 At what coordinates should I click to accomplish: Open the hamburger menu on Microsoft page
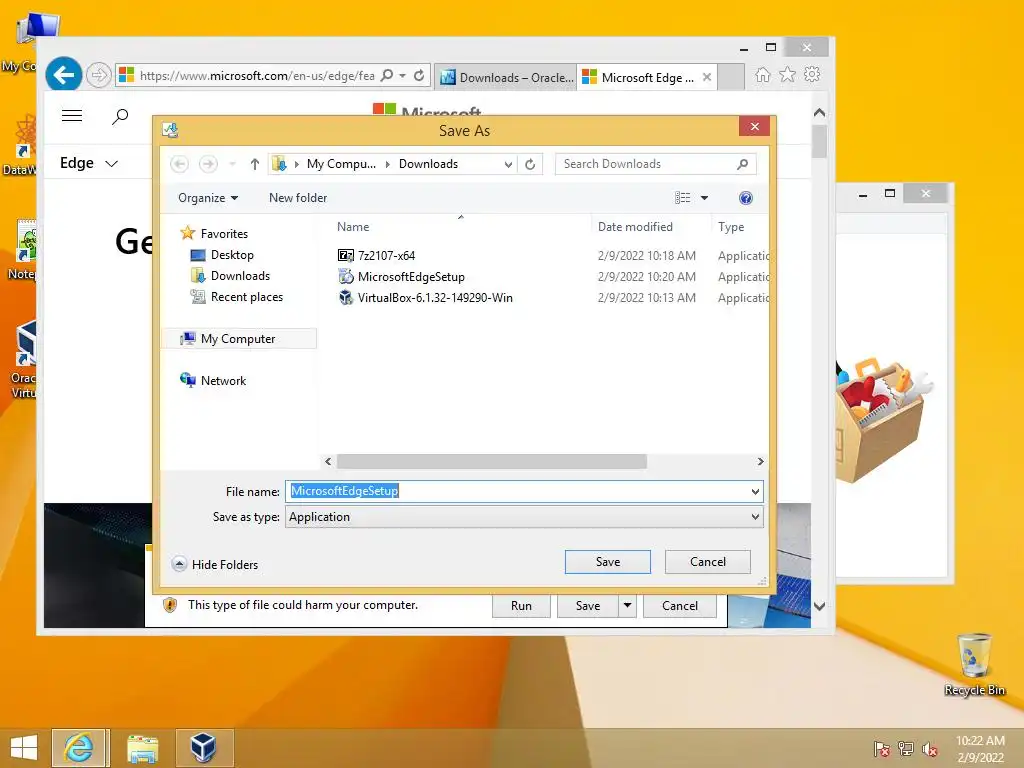[x=72, y=116]
